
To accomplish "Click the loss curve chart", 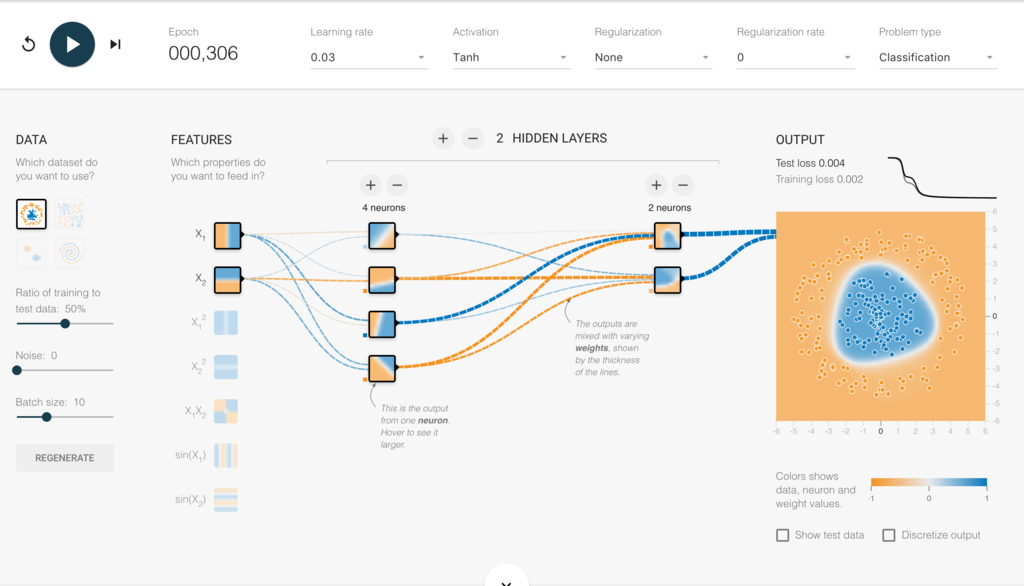I will [942, 177].
